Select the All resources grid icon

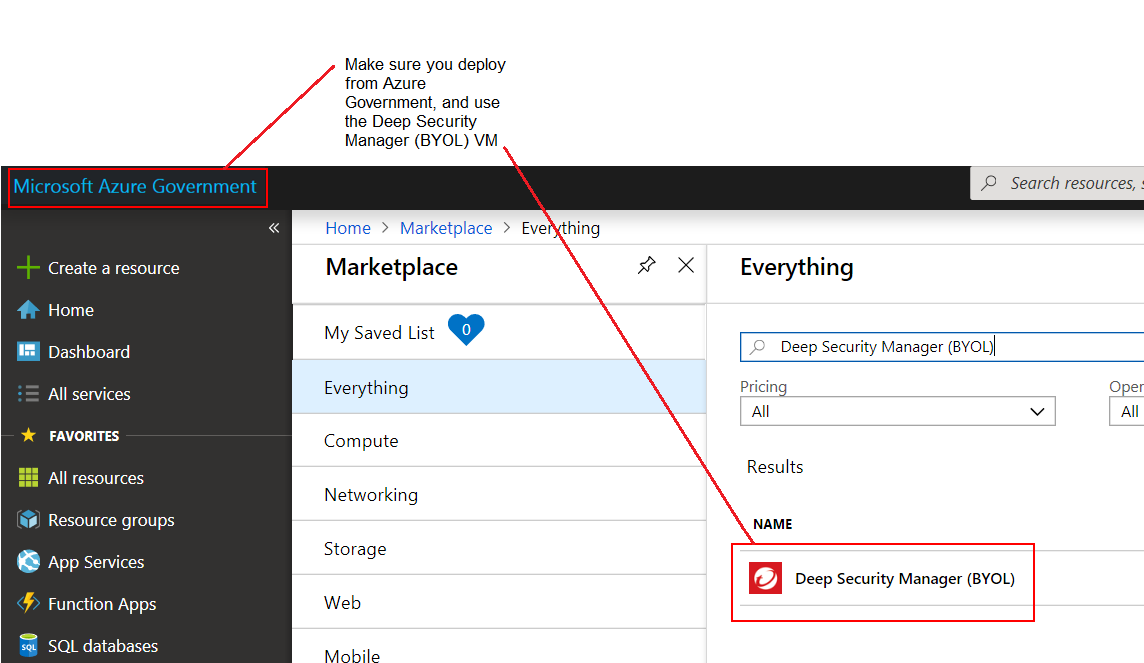[30, 477]
